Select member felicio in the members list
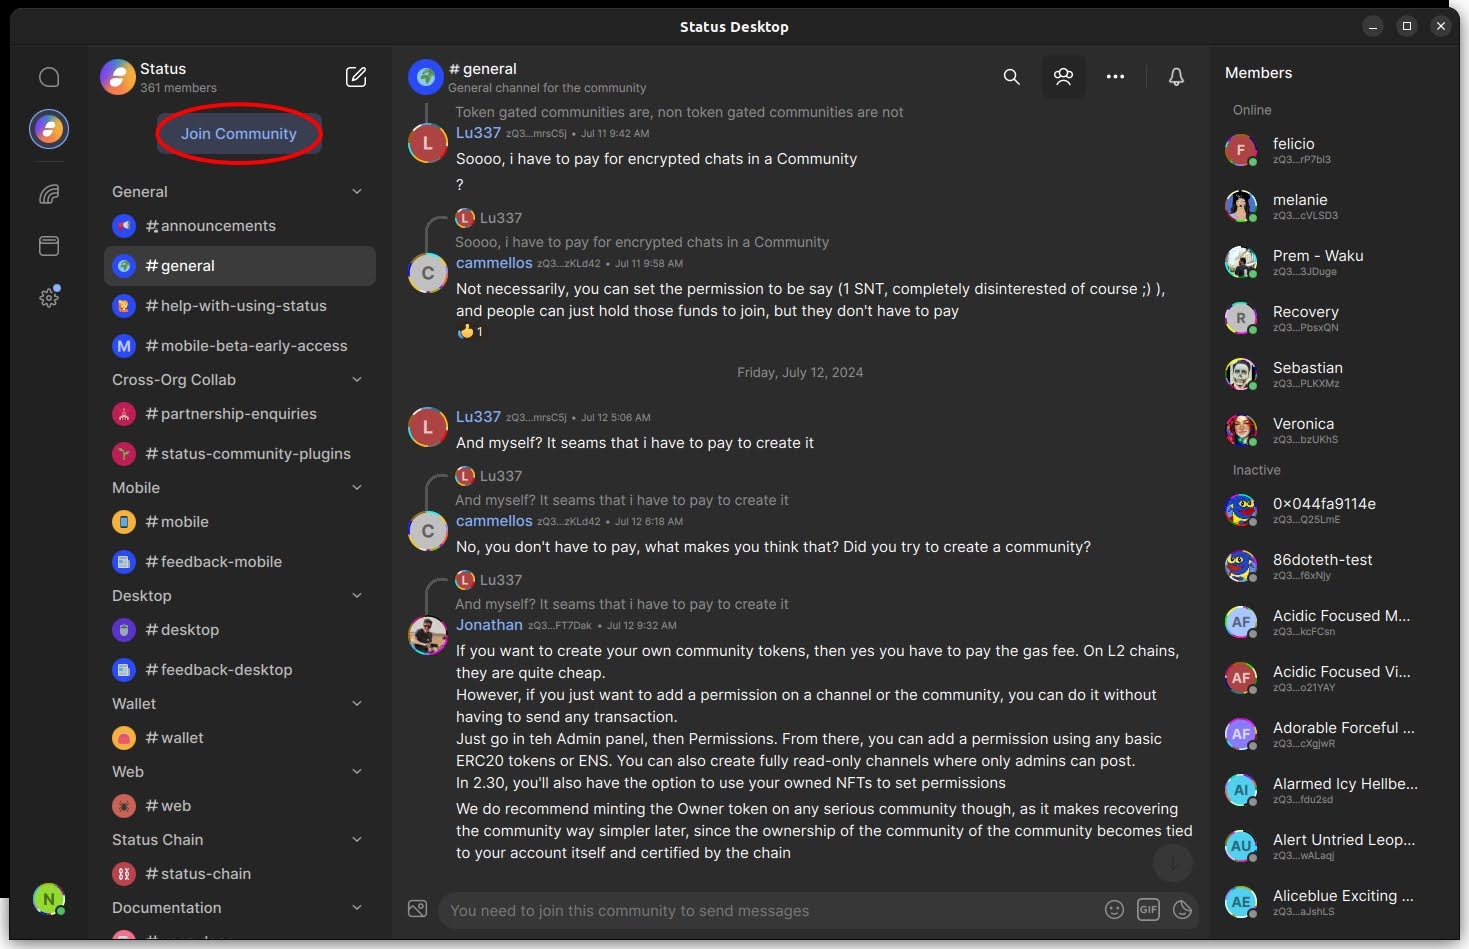The image size is (1469, 949). [x=1334, y=150]
